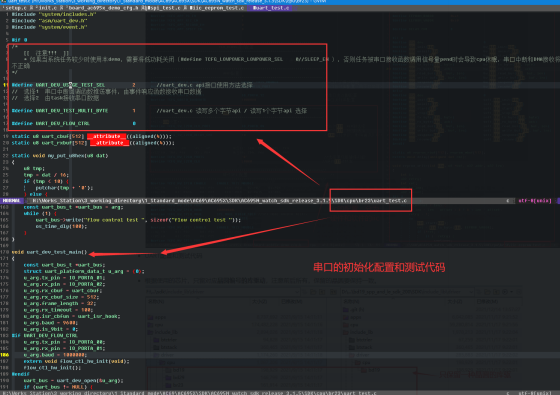Click the #include "system/event.h" line
The image size is (560, 395).
[x=49, y=27]
